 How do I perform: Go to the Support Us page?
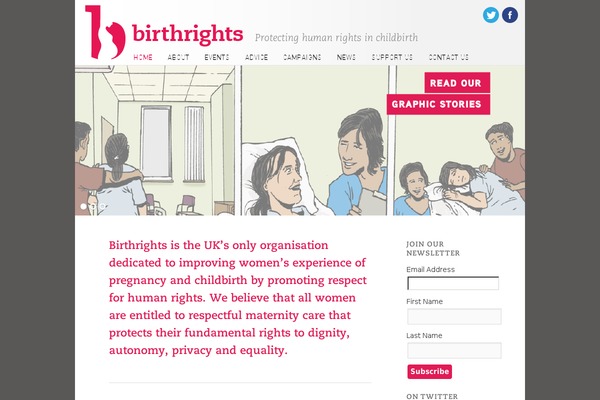pos(392,58)
